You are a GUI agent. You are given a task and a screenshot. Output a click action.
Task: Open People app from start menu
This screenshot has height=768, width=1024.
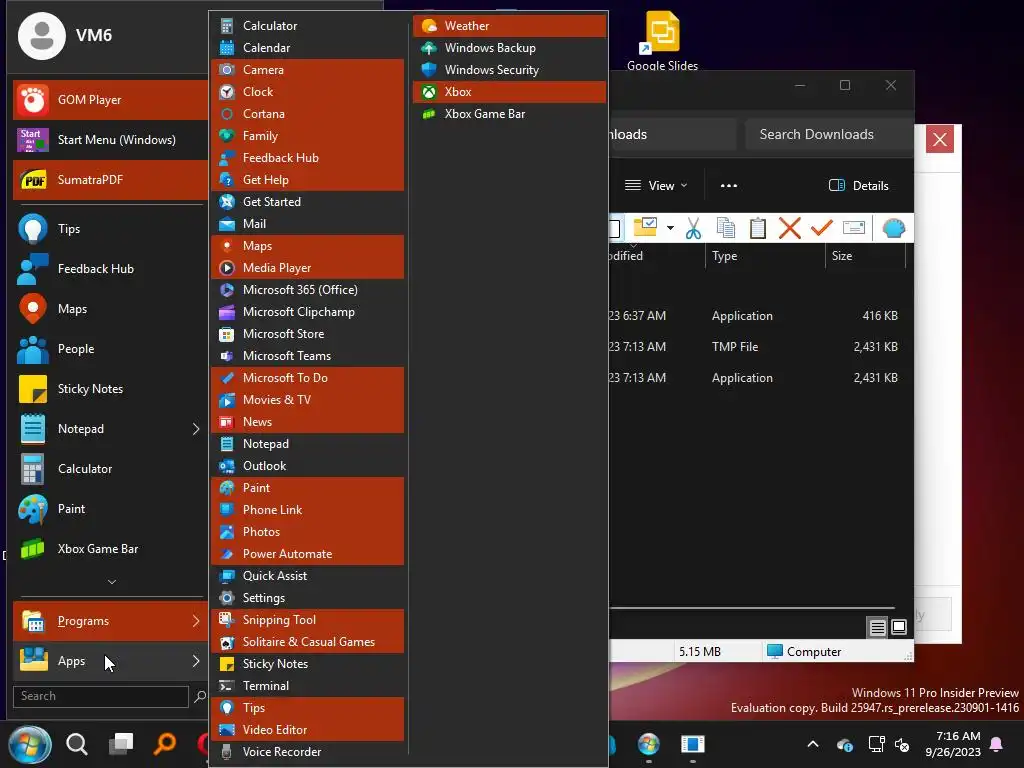[110, 349]
